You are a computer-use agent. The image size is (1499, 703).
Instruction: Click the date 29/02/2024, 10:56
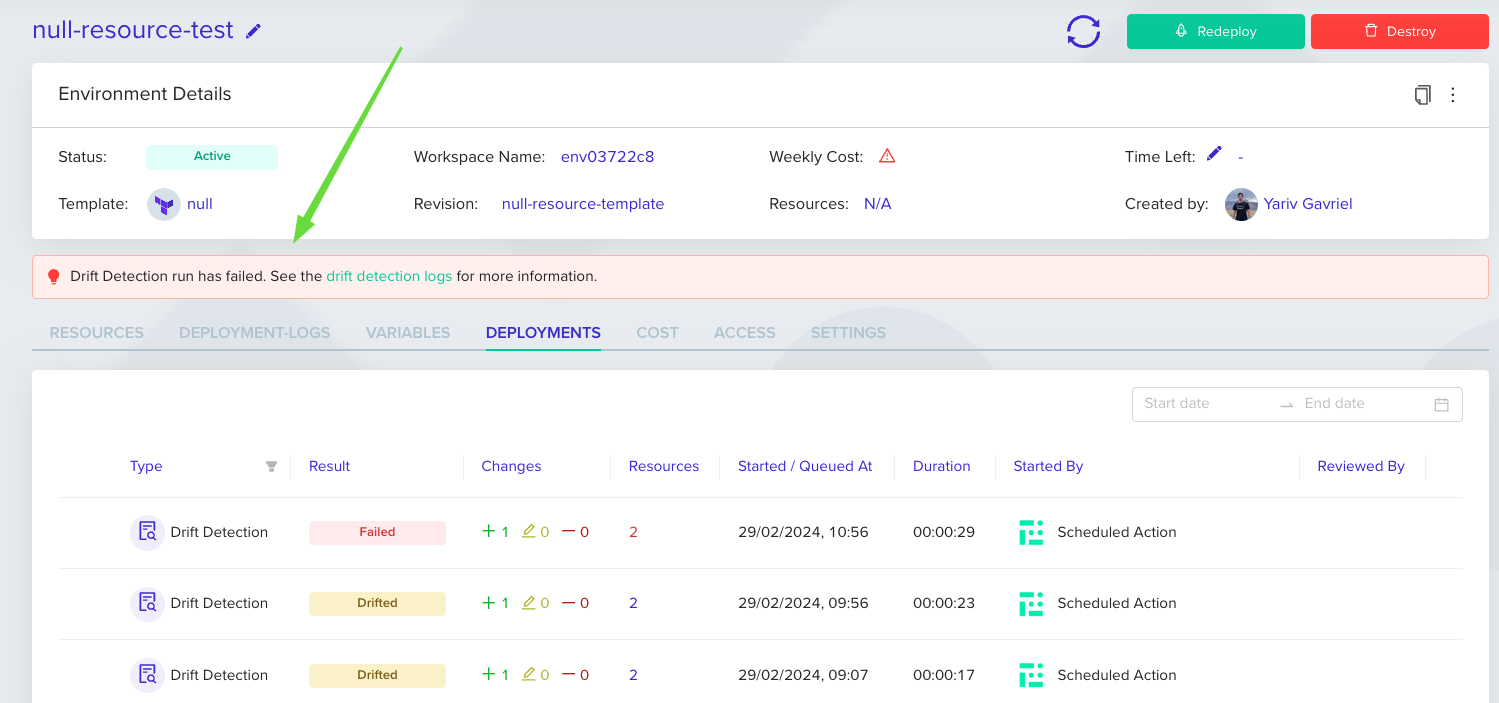[803, 533]
